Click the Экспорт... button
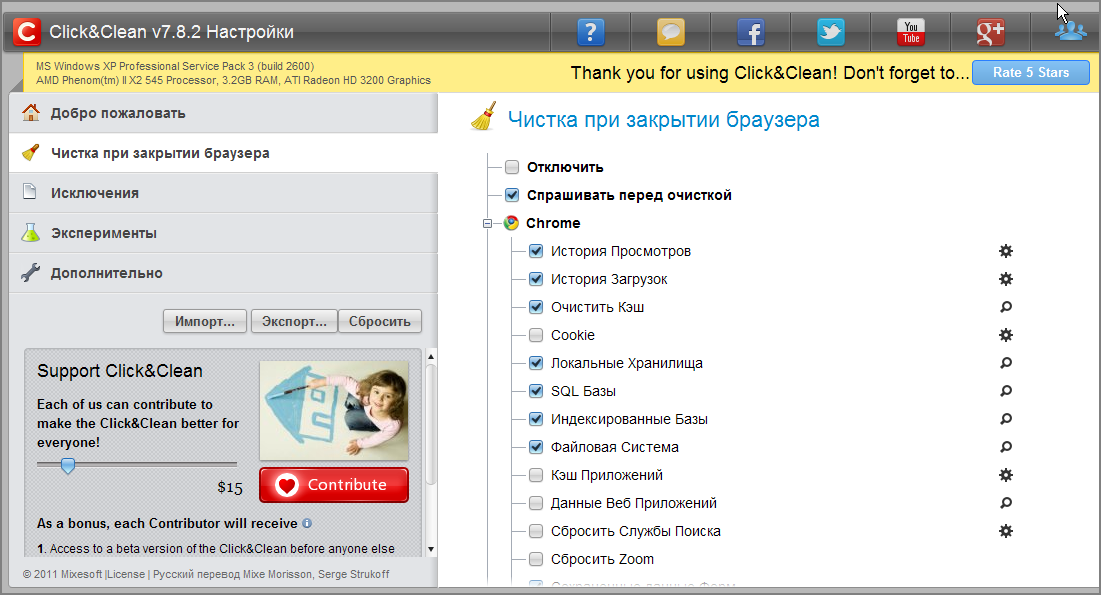The width and height of the screenshot is (1101, 595). 294,321
